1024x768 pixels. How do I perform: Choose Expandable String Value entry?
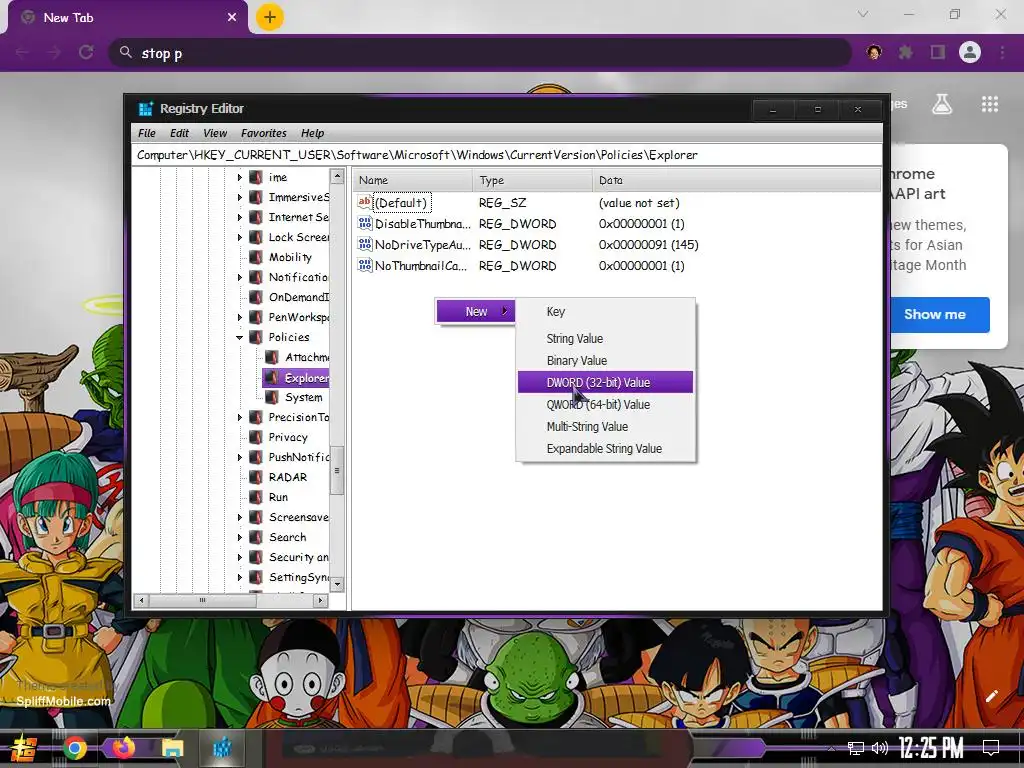(605, 449)
